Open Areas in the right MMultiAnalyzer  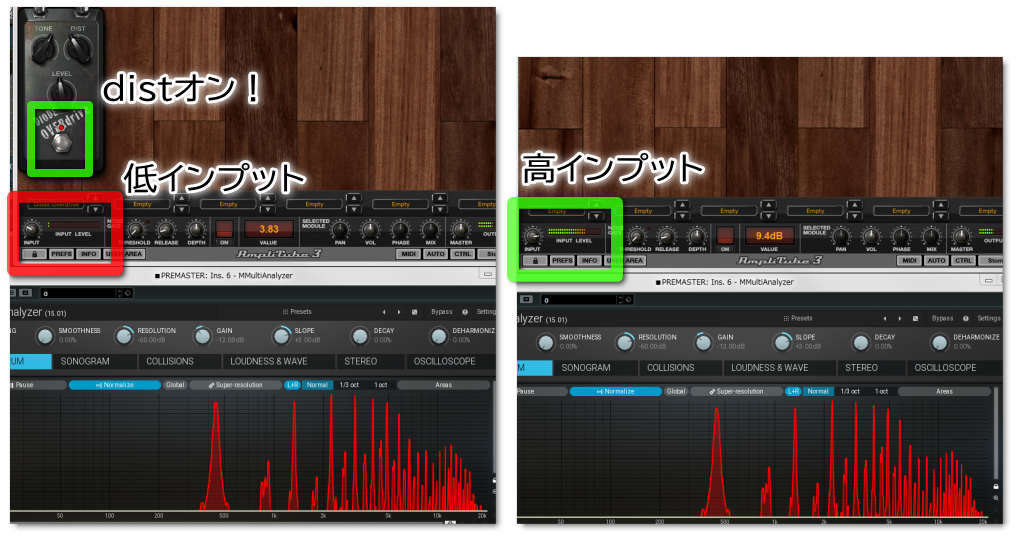pyautogui.click(x=944, y=391)
